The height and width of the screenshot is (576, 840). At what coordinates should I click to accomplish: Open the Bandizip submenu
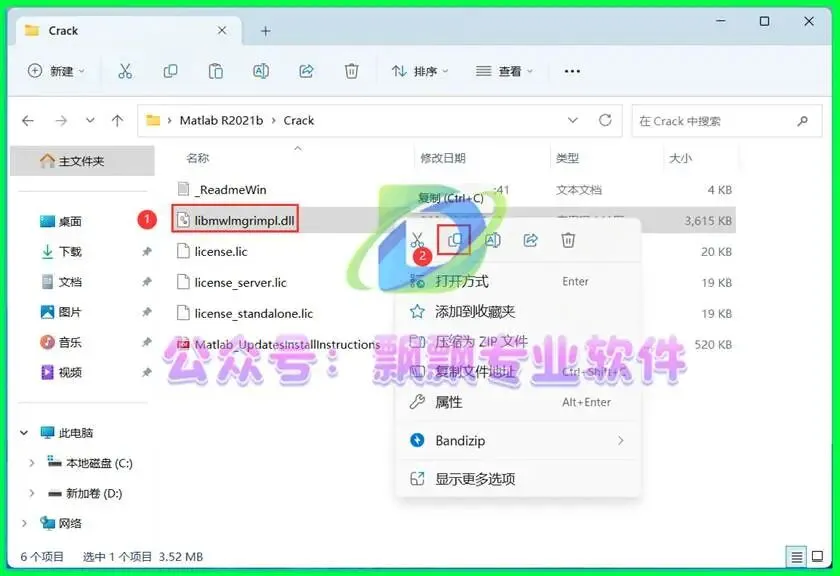click(518, 440)
